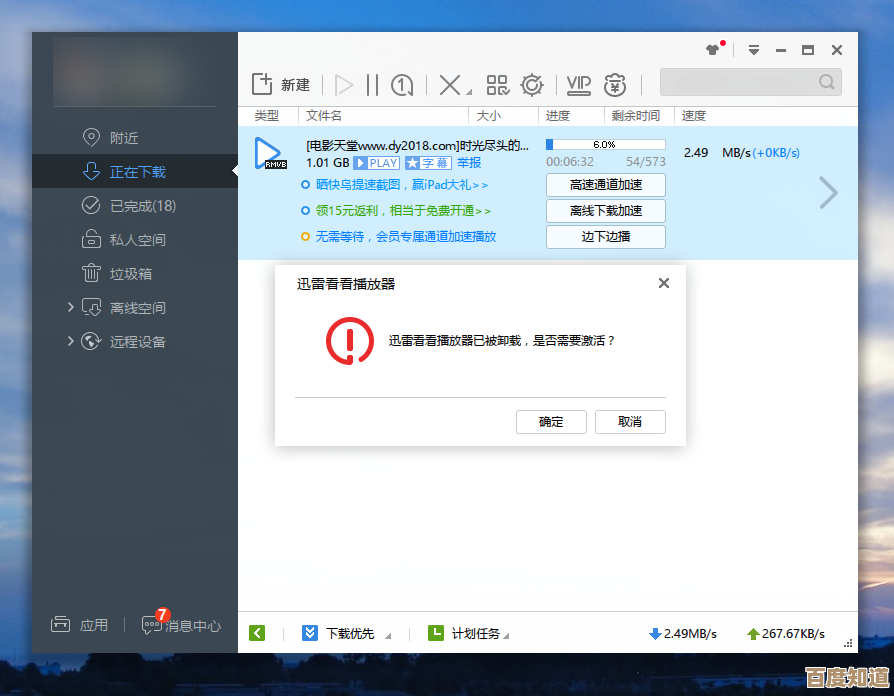Select 已完成(18) in the sidebar
The height and width of the screenshot is (696, 894).
(141, 206)
